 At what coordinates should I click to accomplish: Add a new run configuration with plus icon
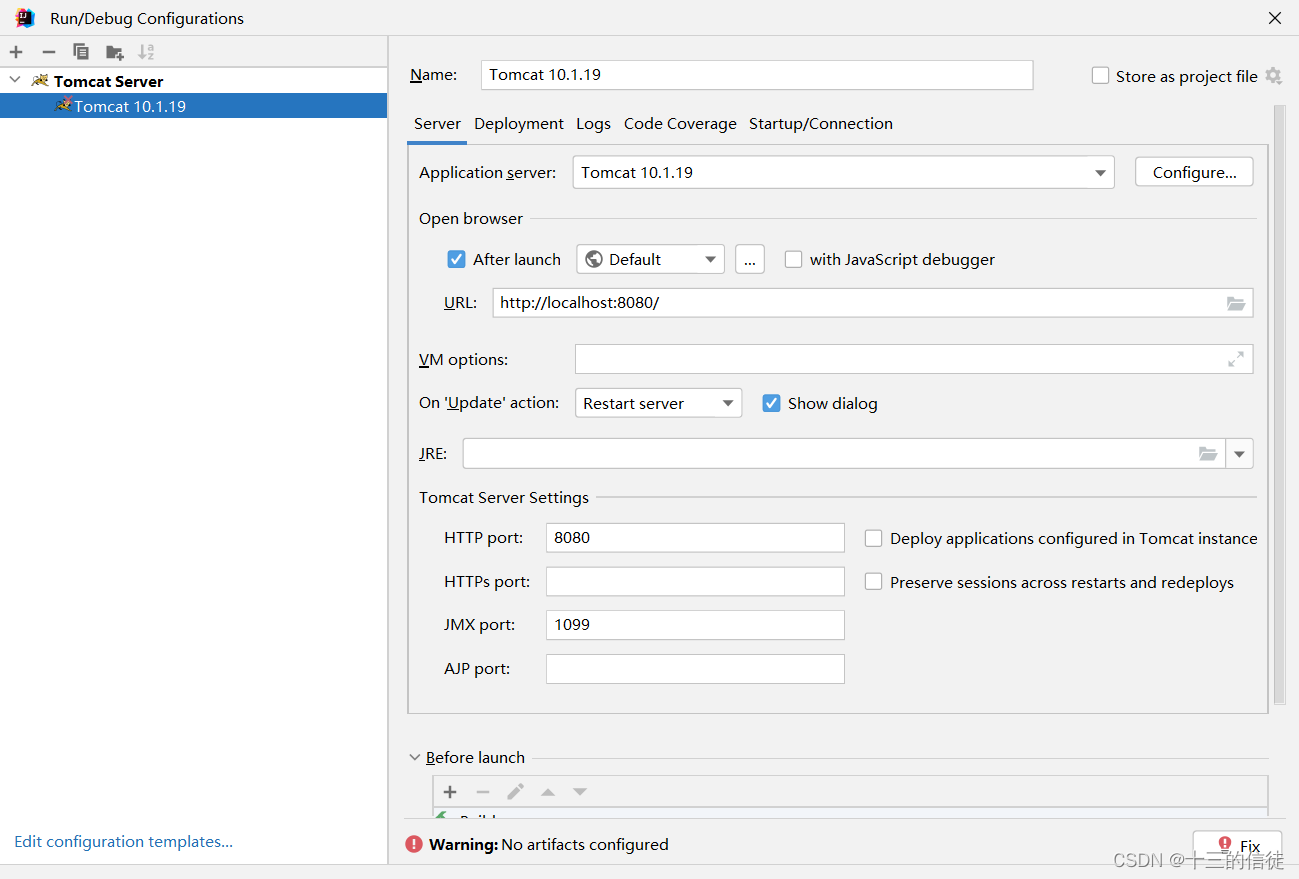pos(16,52)
